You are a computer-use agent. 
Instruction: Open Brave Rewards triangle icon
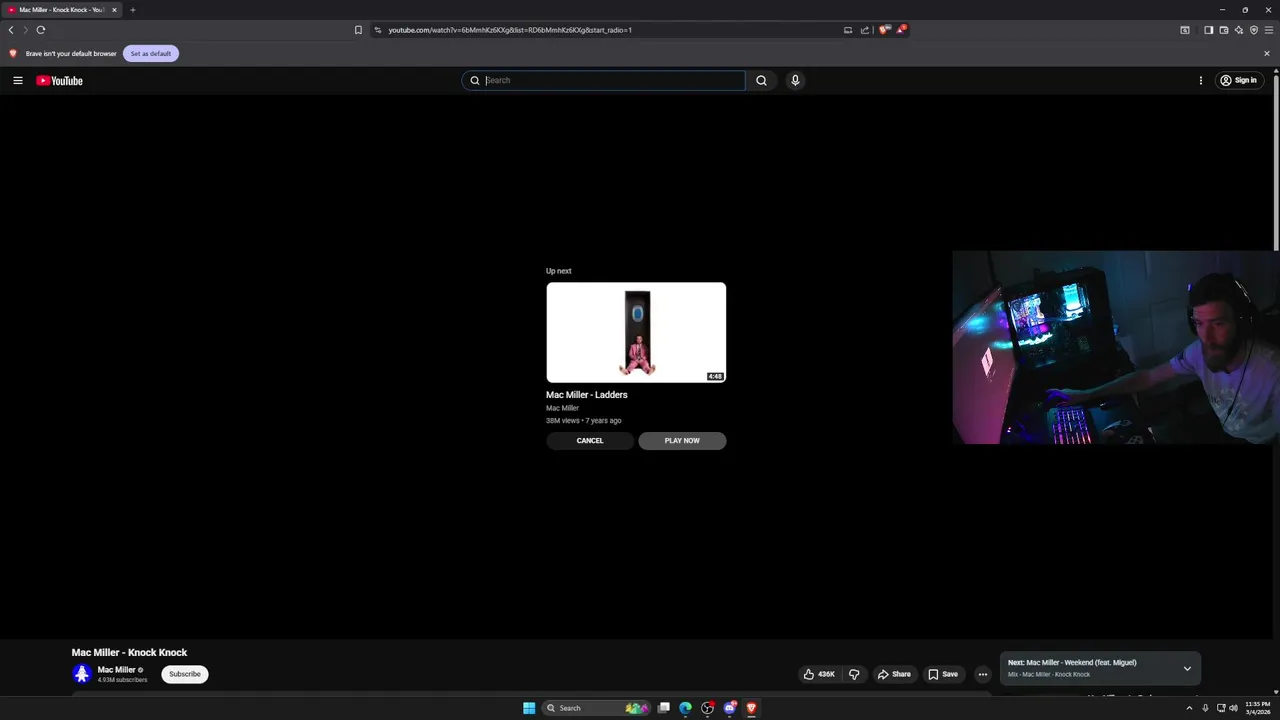[900, 30]
